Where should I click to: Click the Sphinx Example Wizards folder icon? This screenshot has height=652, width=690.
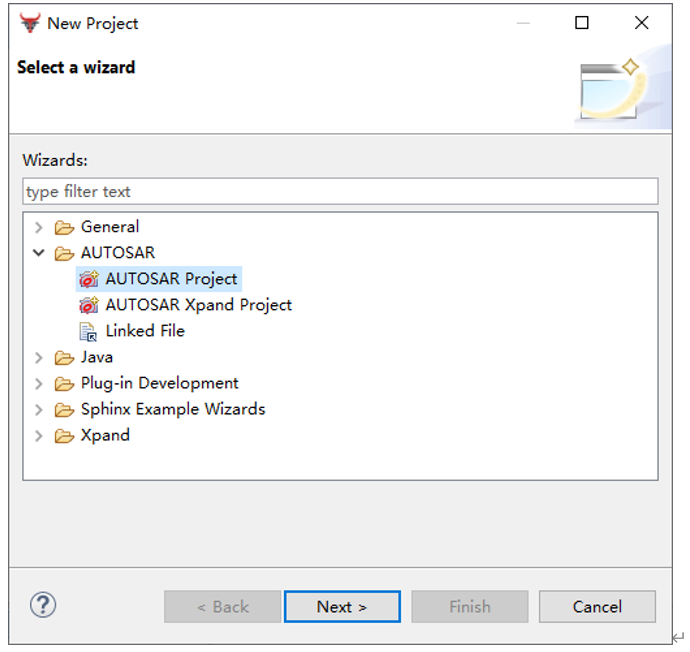point(64,410)
